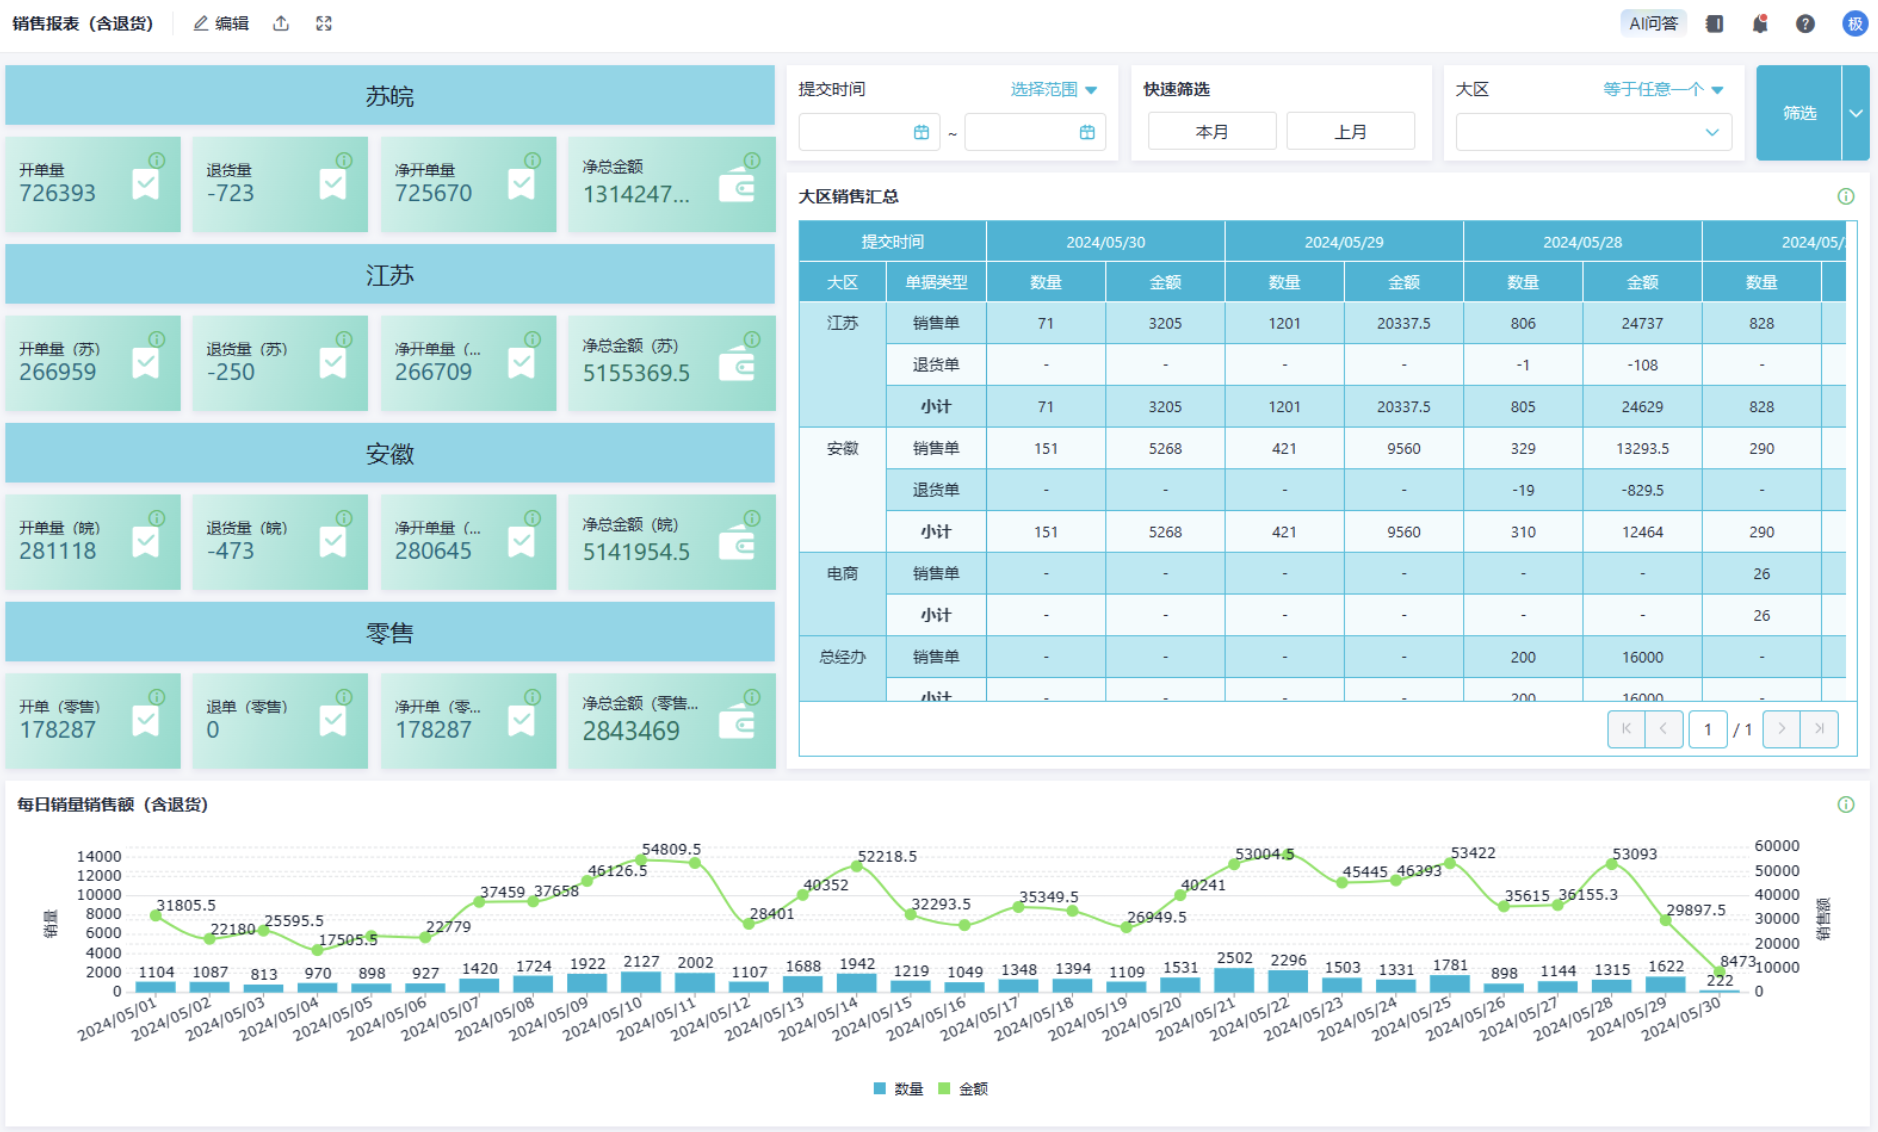The image size is (1878, 1132).
Task: Click the info icon on the 开单量（皖）card
Action: [157, 518]
